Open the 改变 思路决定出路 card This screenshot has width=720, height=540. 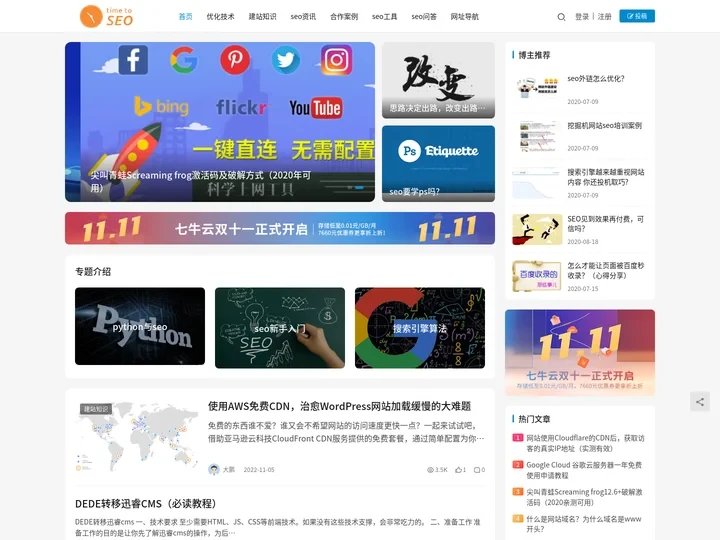(x=439, y=80)
